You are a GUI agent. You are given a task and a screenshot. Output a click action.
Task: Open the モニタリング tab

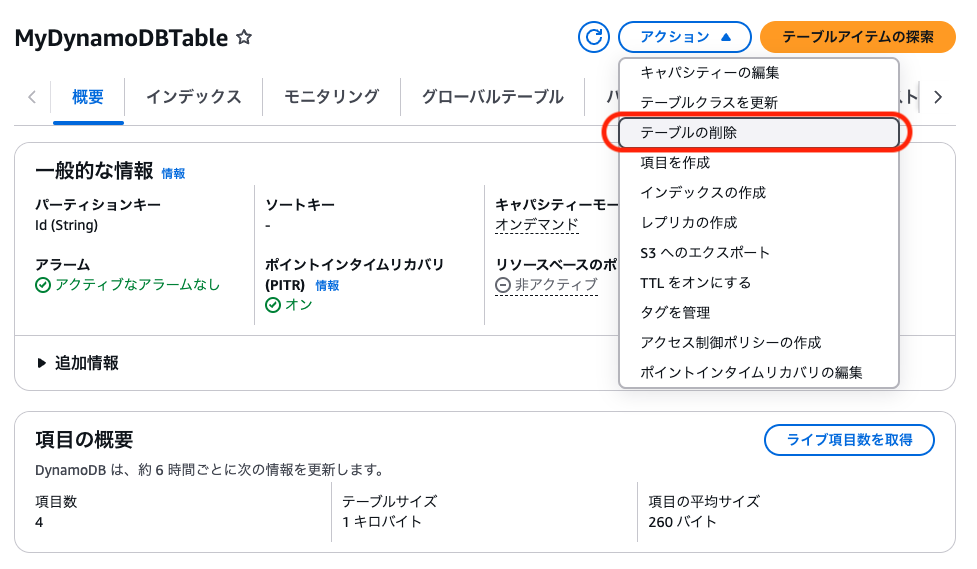[331, 97]
